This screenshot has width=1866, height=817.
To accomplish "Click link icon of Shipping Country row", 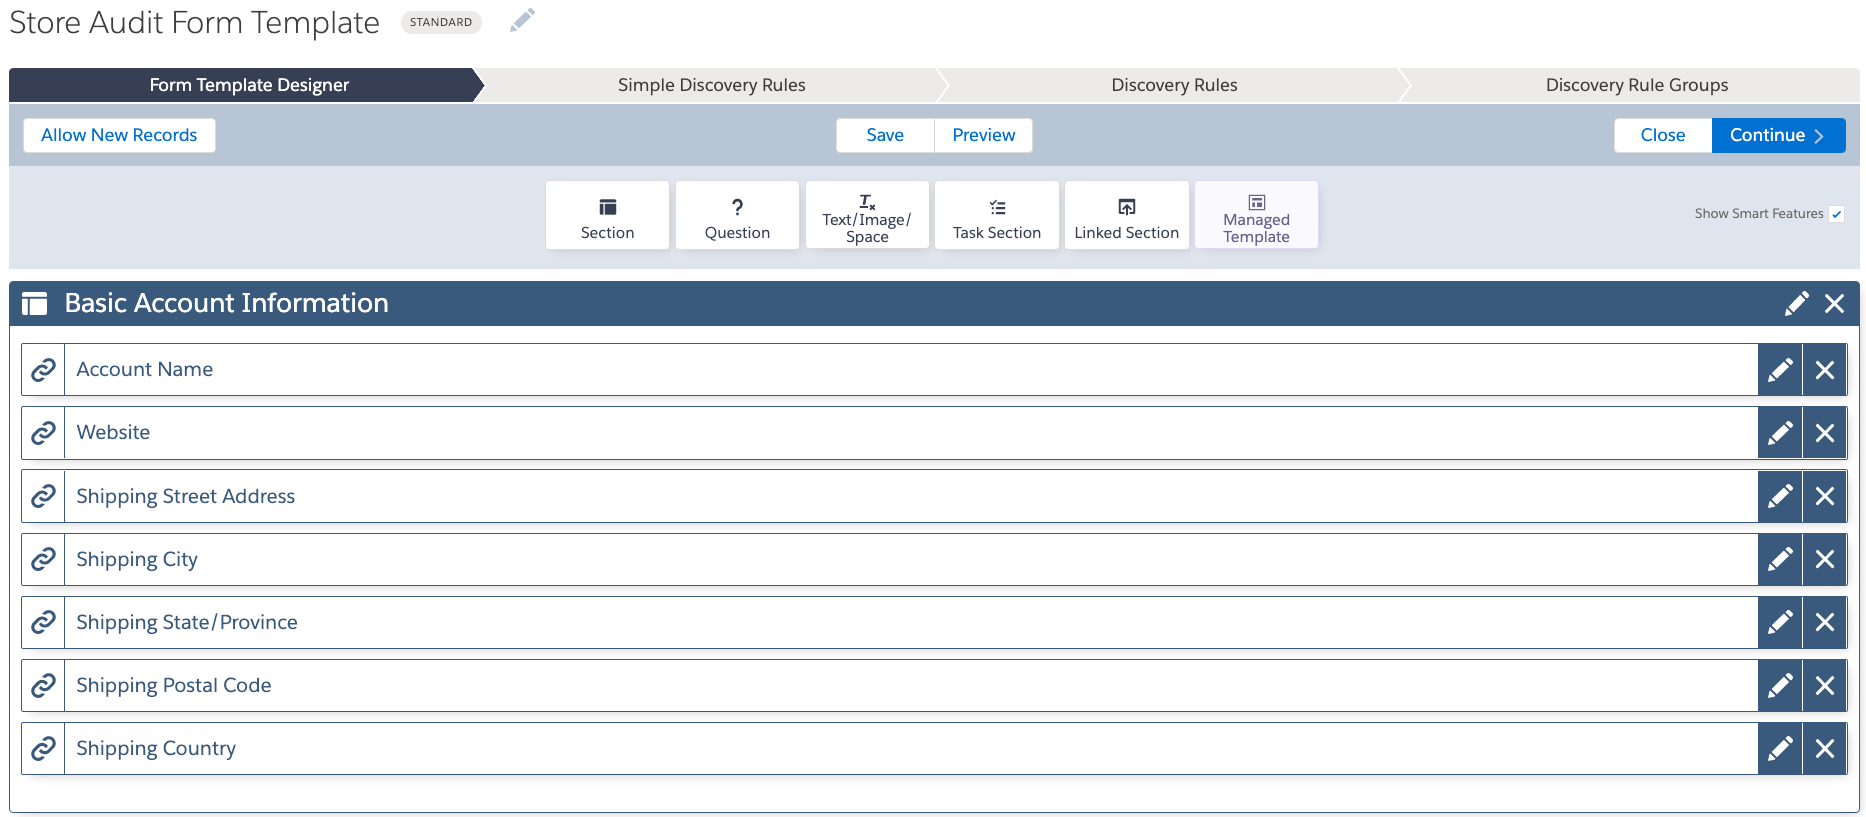I will pos(43,748).
